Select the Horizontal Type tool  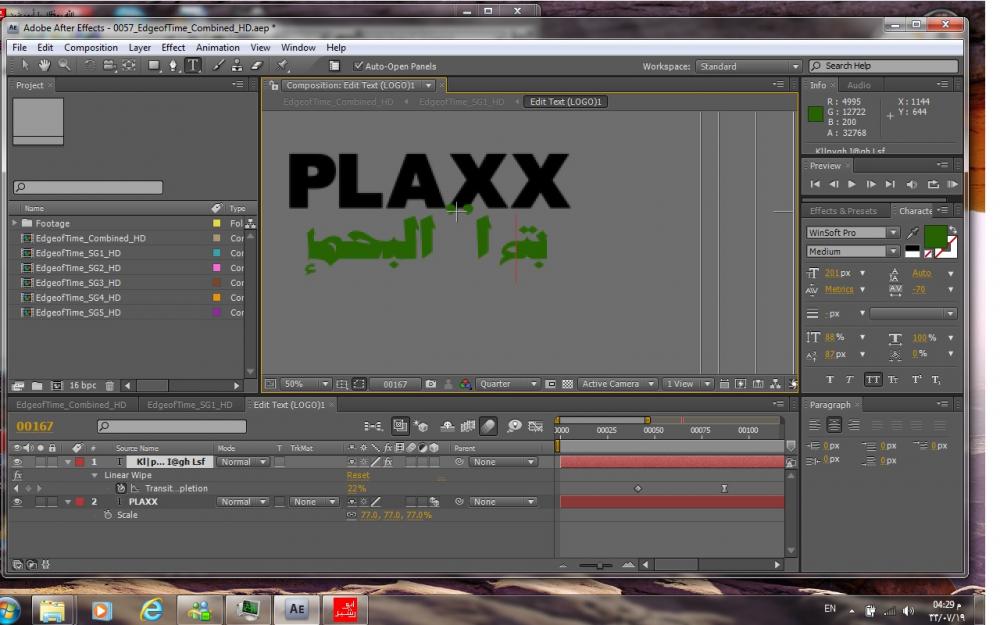(193, 66)
